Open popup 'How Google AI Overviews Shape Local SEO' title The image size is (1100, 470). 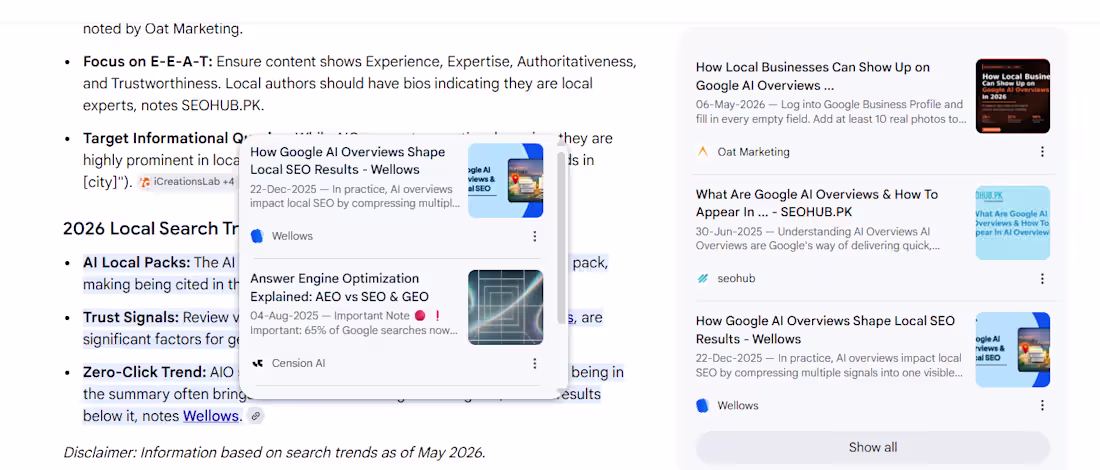(347, 161)
